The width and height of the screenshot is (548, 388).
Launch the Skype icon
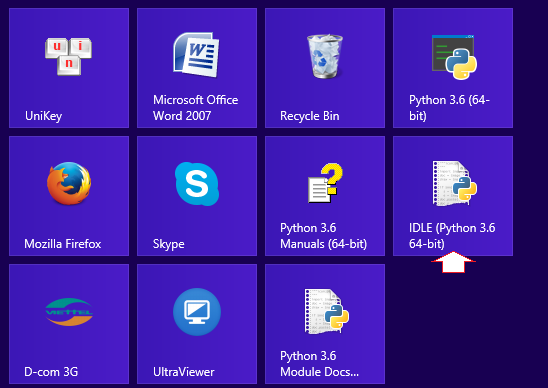(197, 184)
